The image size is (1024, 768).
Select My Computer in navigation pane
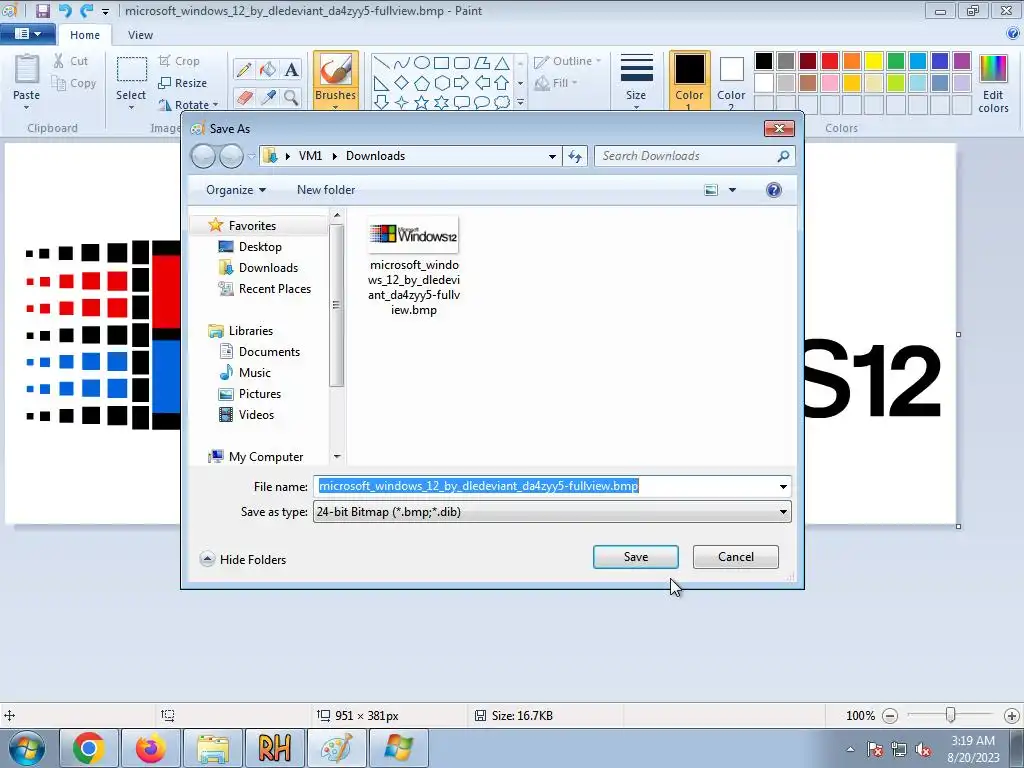[256, 457]
